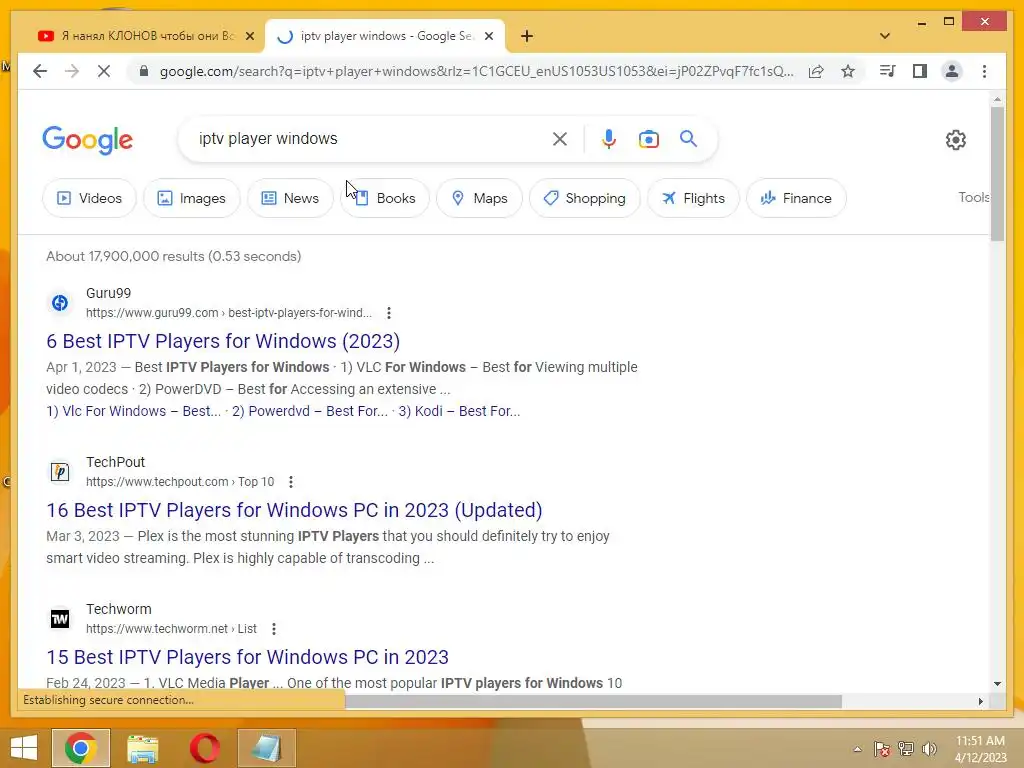Image resolution: width=1024 pixels, height=768 pixels.
Task: Click horizontal scrollbar right arrow
Action: (980, 701)
